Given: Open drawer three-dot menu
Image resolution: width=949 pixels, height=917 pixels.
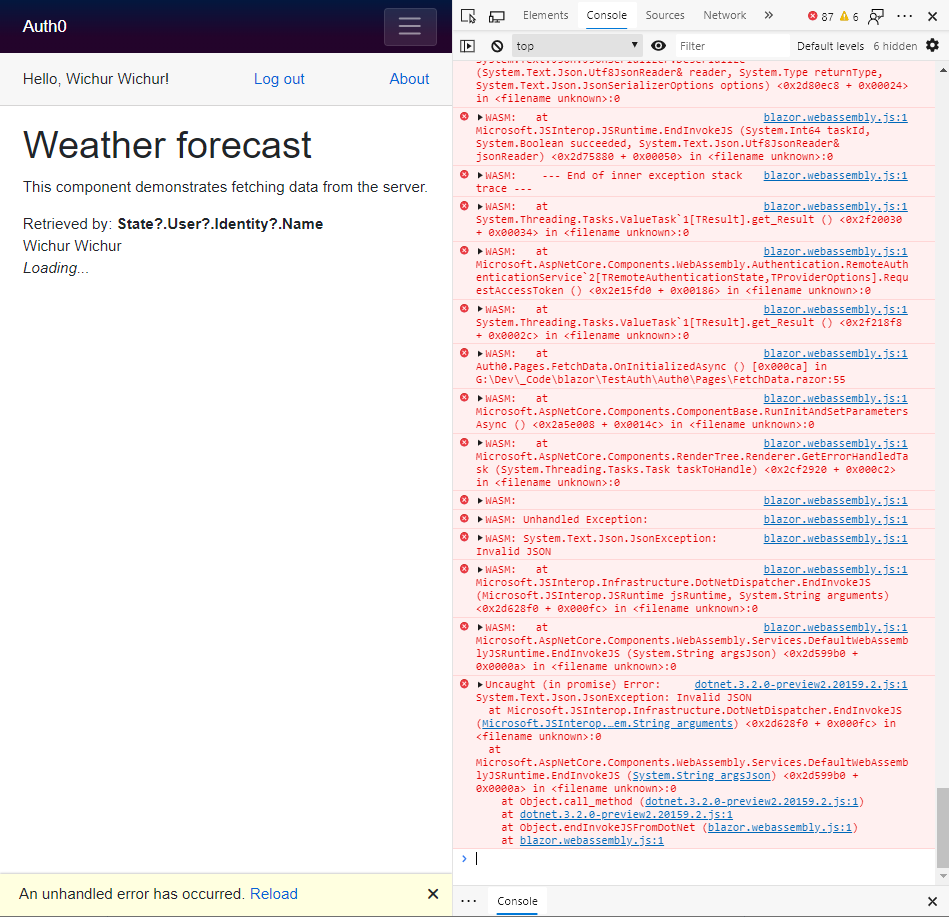Looking at the screenshot, I should coord(468,901).
